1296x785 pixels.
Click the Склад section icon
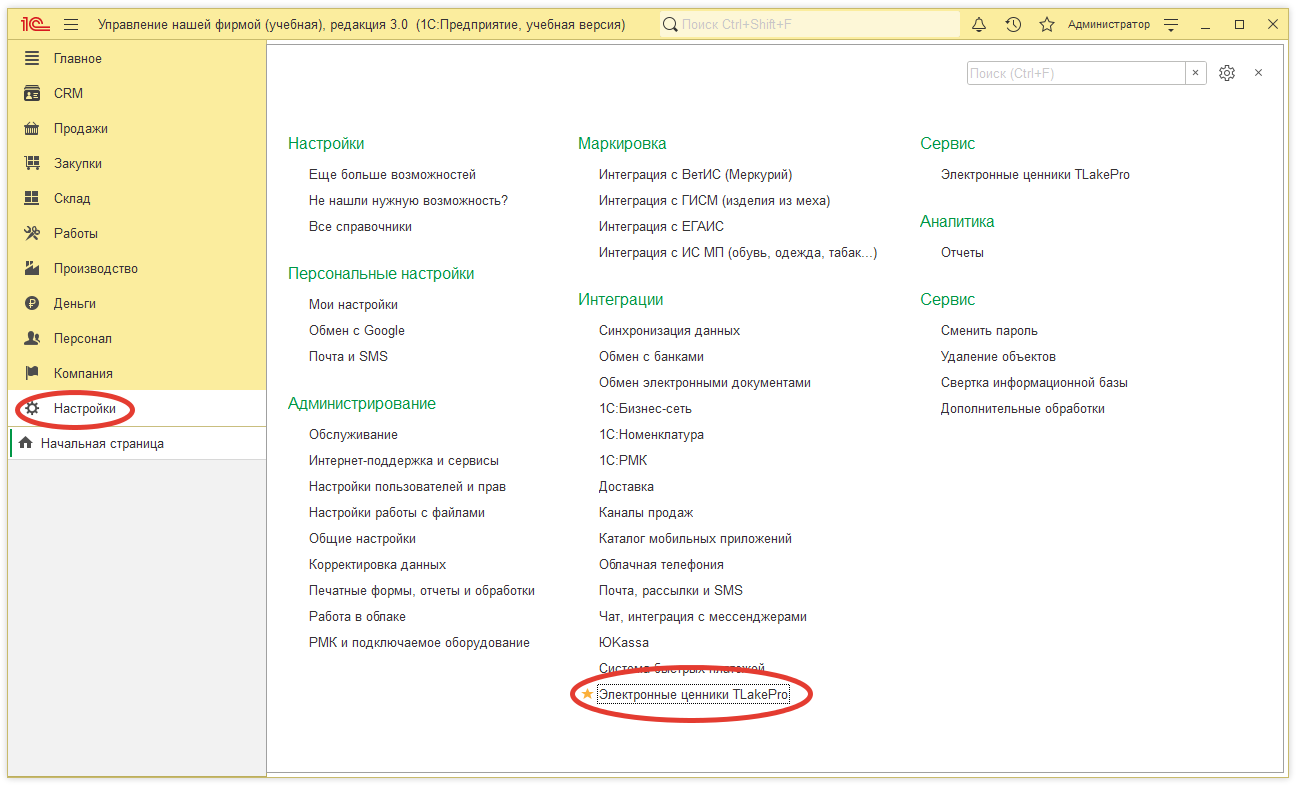(32, 198)
